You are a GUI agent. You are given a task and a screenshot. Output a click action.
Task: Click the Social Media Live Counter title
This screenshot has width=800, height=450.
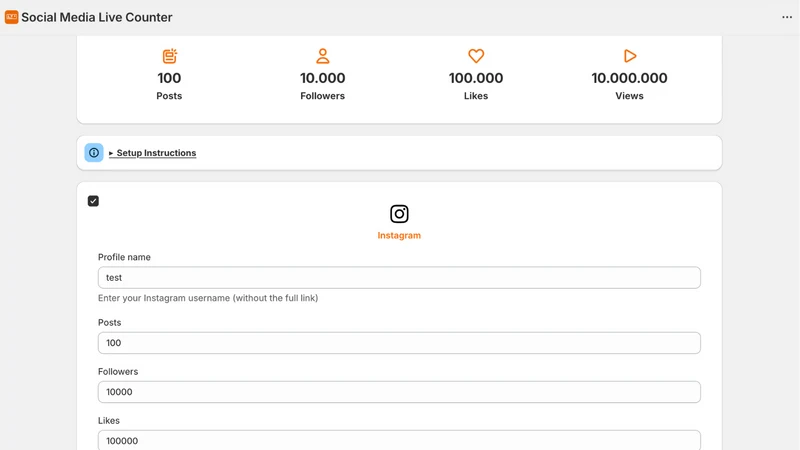(97, 17)
